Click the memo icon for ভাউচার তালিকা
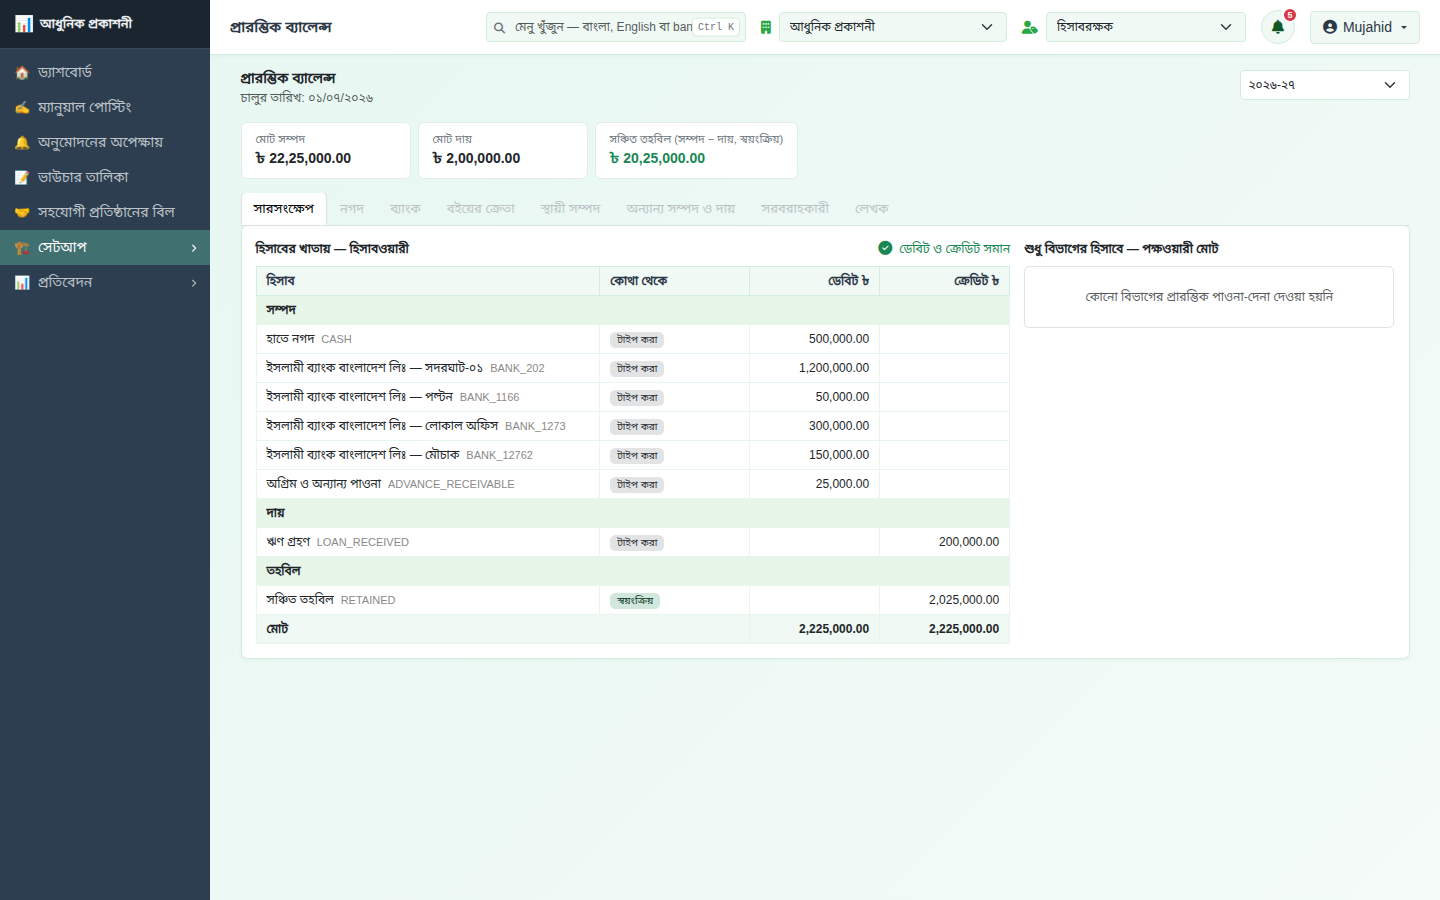The height and width of the screenshot is (900, 1440). pyautogui.click(x=22, y=178)
